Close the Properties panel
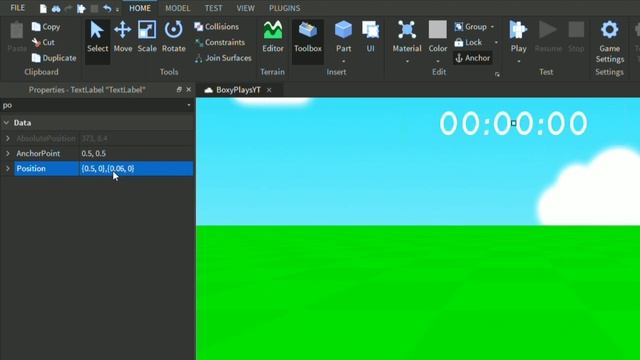This screenshot has width=640, height=360. click(189, 89)
